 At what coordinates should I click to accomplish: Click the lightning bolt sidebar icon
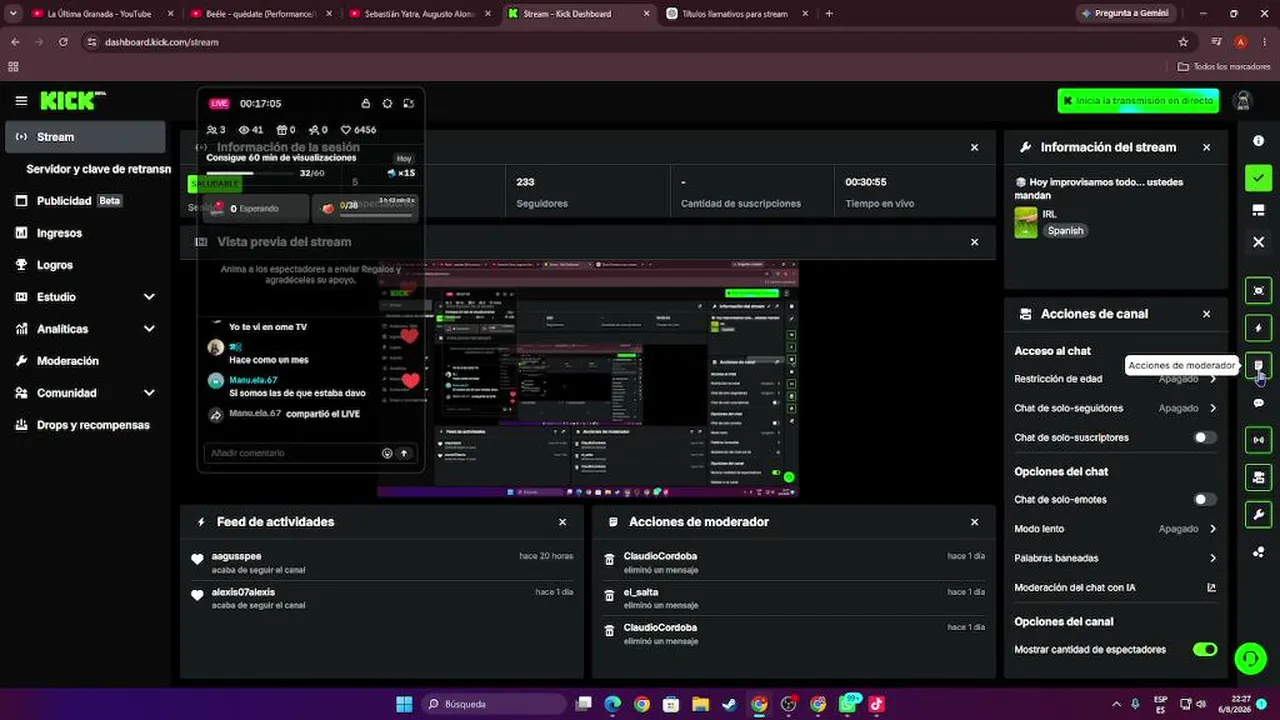(1258, 328)
